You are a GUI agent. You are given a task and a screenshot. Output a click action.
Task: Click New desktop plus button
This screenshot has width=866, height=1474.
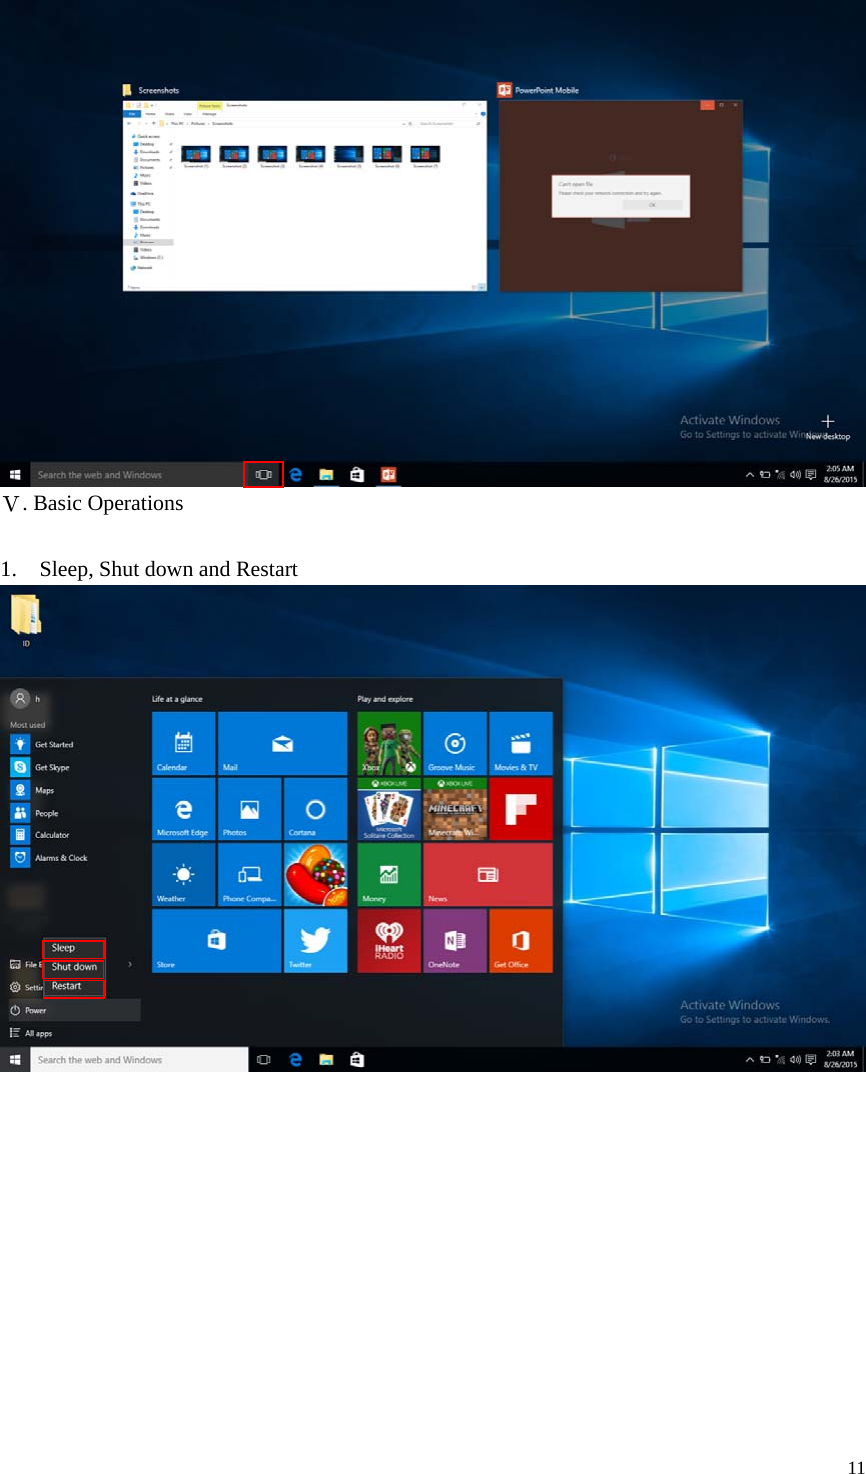tap(828, 426)
